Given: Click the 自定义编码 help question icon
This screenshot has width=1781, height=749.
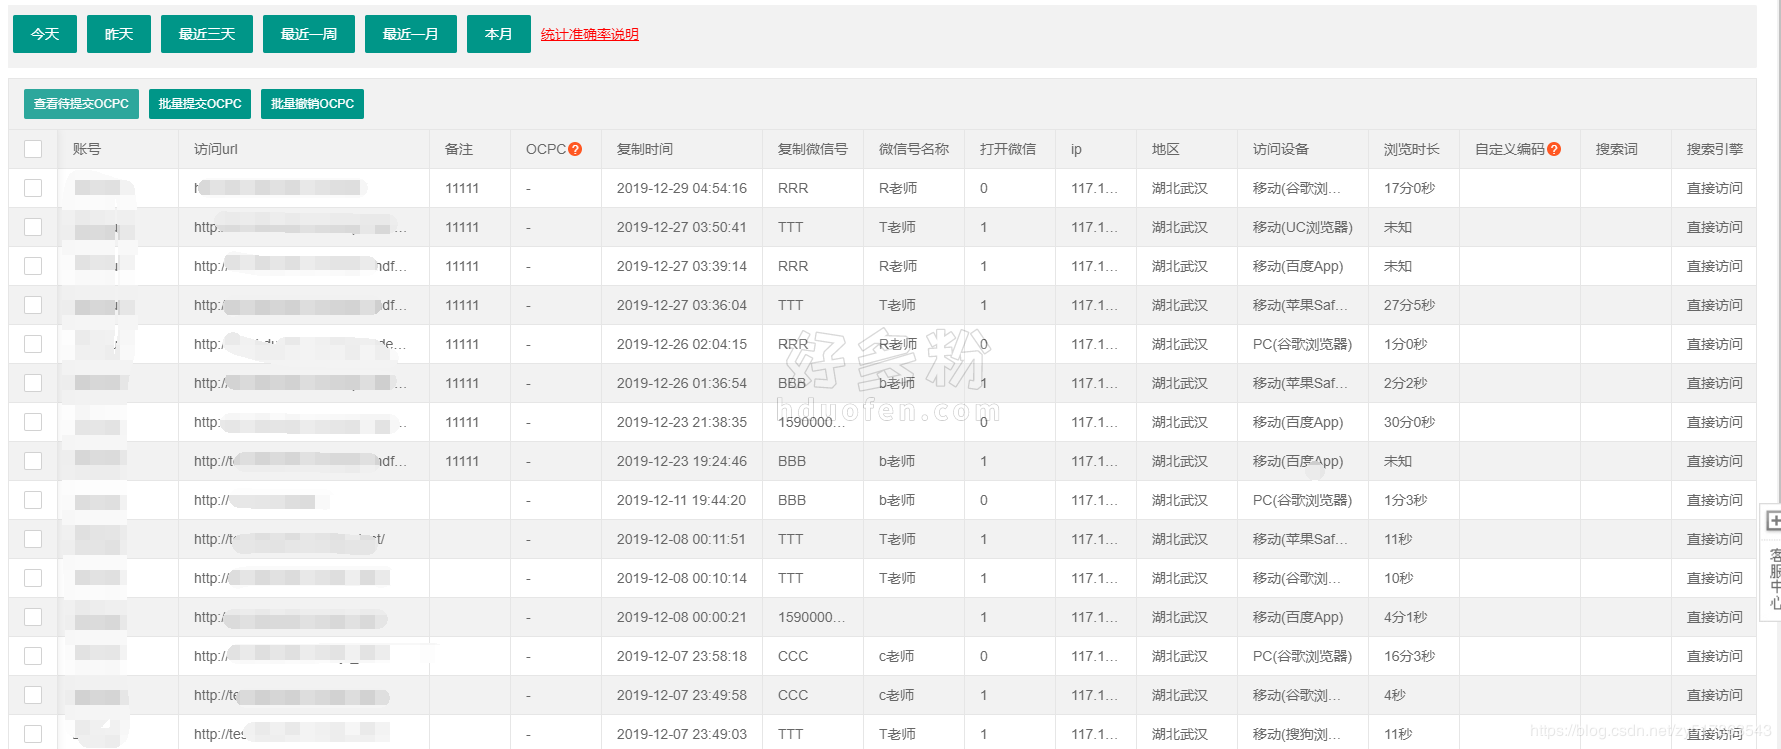Looking at the screenshot, I should coord(1554,149).
